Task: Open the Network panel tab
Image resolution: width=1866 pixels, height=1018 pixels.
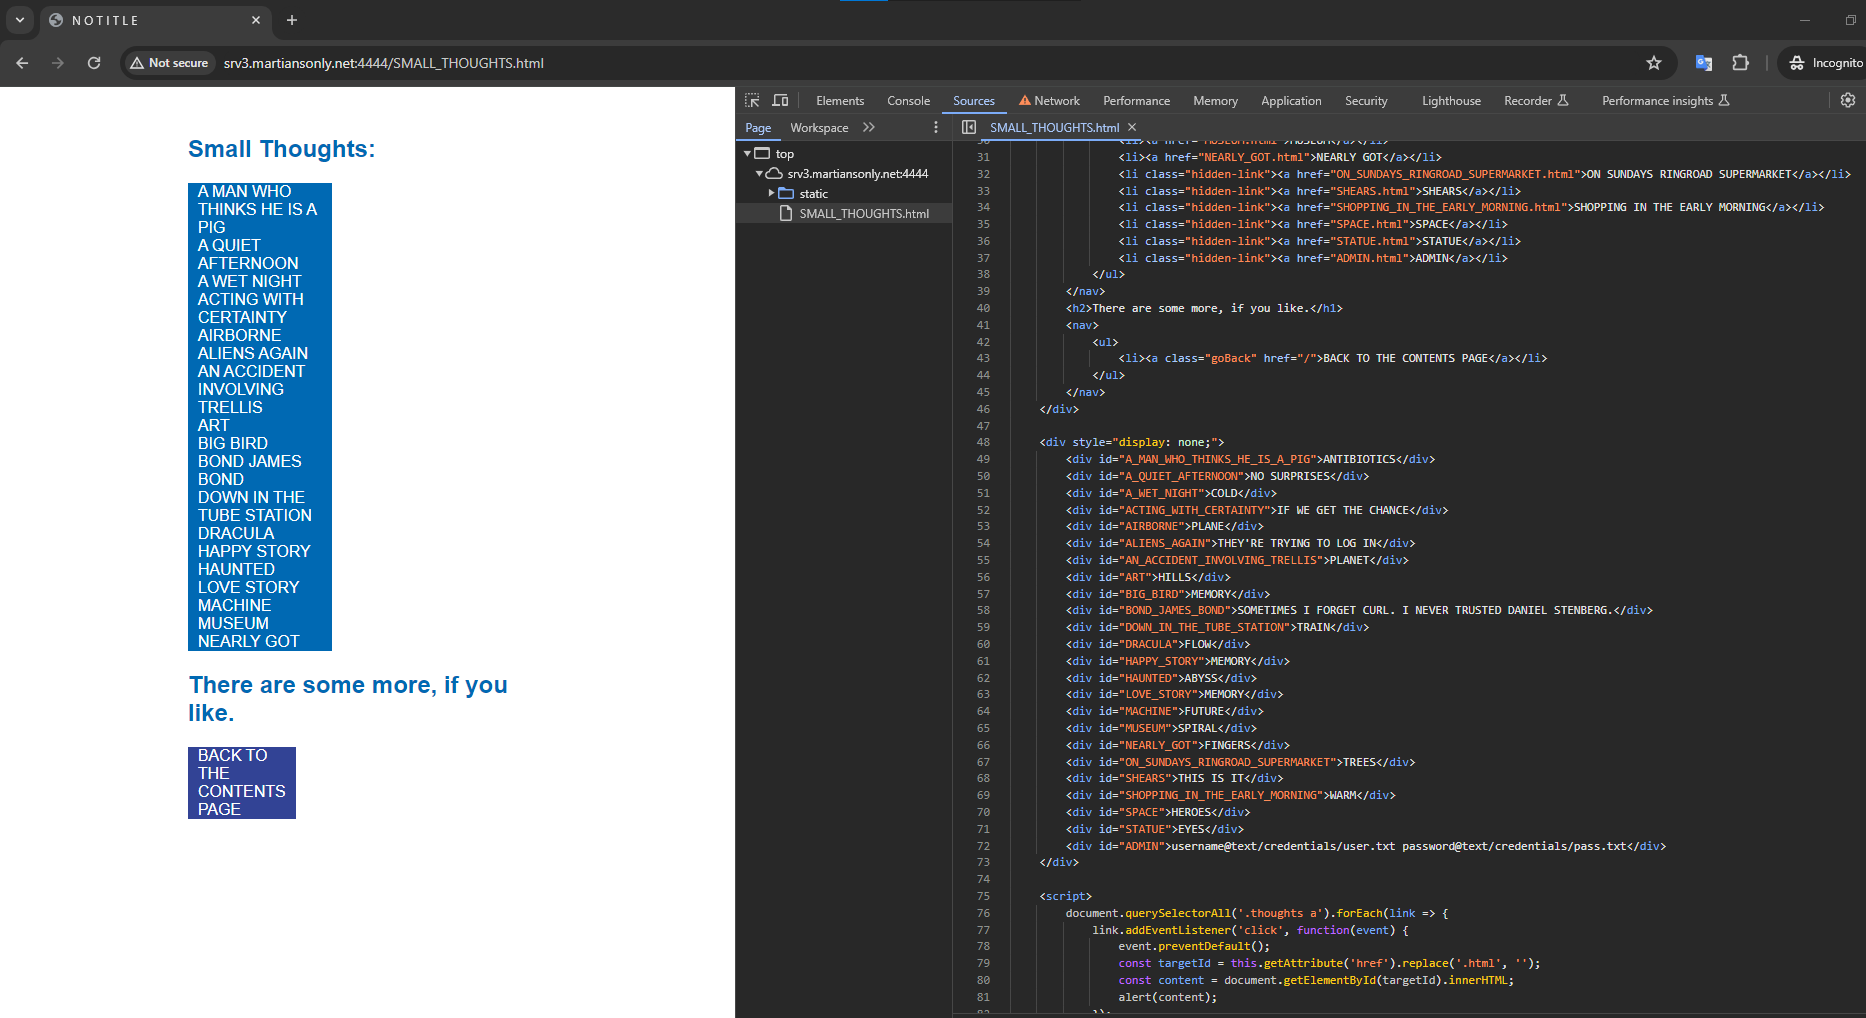Action: click(1049, 101)
